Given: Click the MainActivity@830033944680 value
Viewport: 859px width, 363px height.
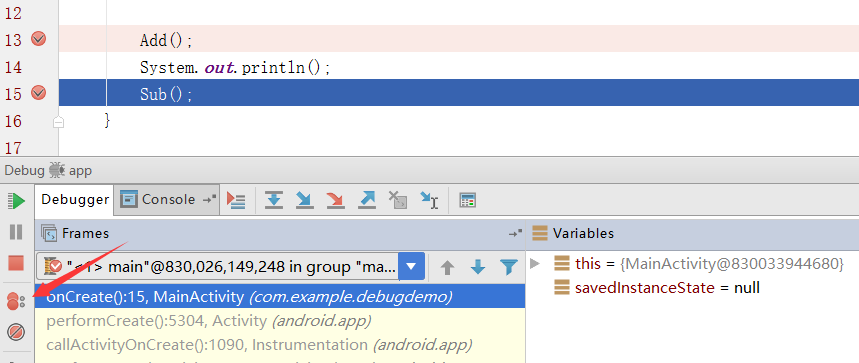Looking at the screenshot, I should click(x=732, y=263).
